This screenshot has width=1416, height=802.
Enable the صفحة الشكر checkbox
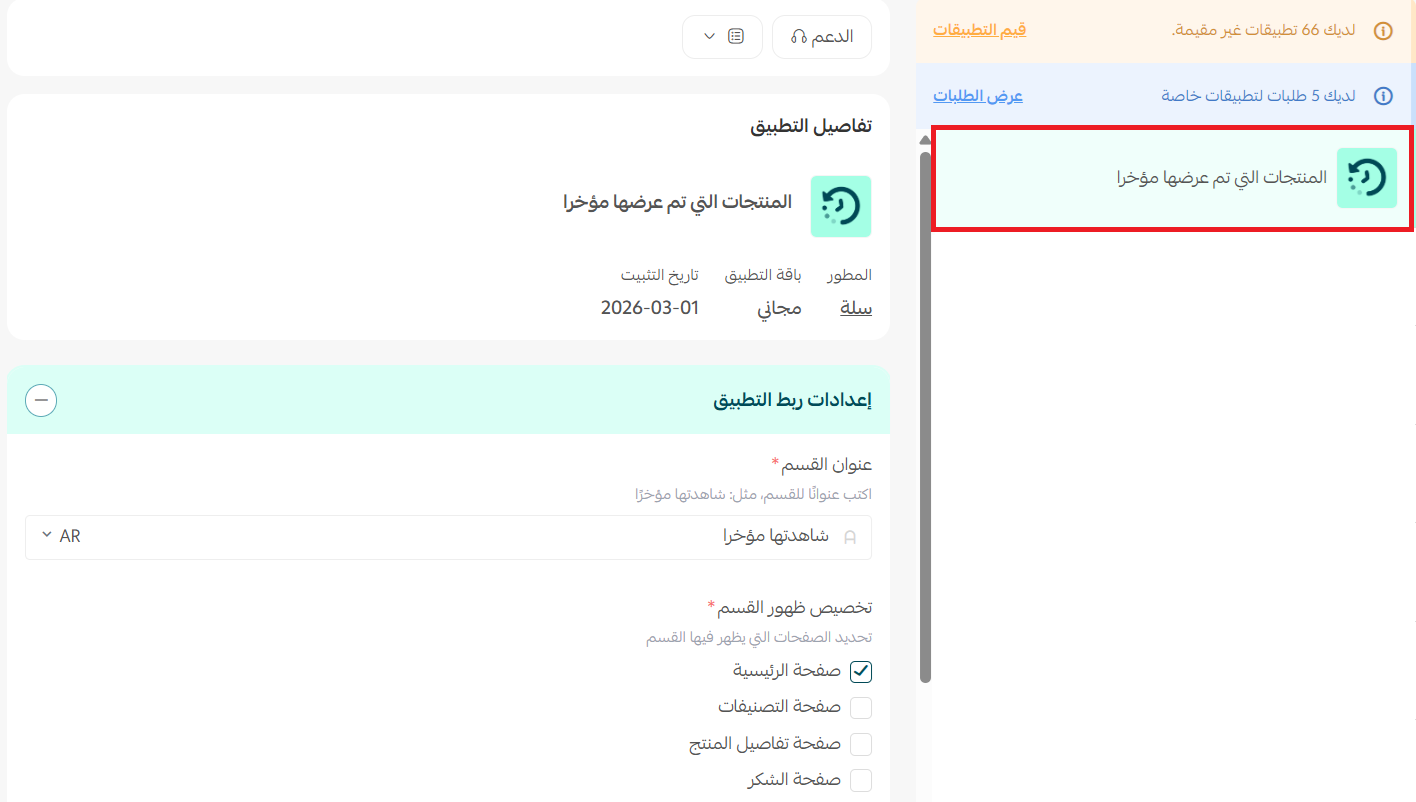tap(860, 779)
